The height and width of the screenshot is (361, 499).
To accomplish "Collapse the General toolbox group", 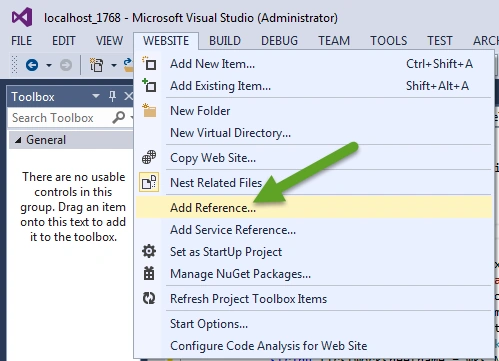I will click(x=18, y=140).
